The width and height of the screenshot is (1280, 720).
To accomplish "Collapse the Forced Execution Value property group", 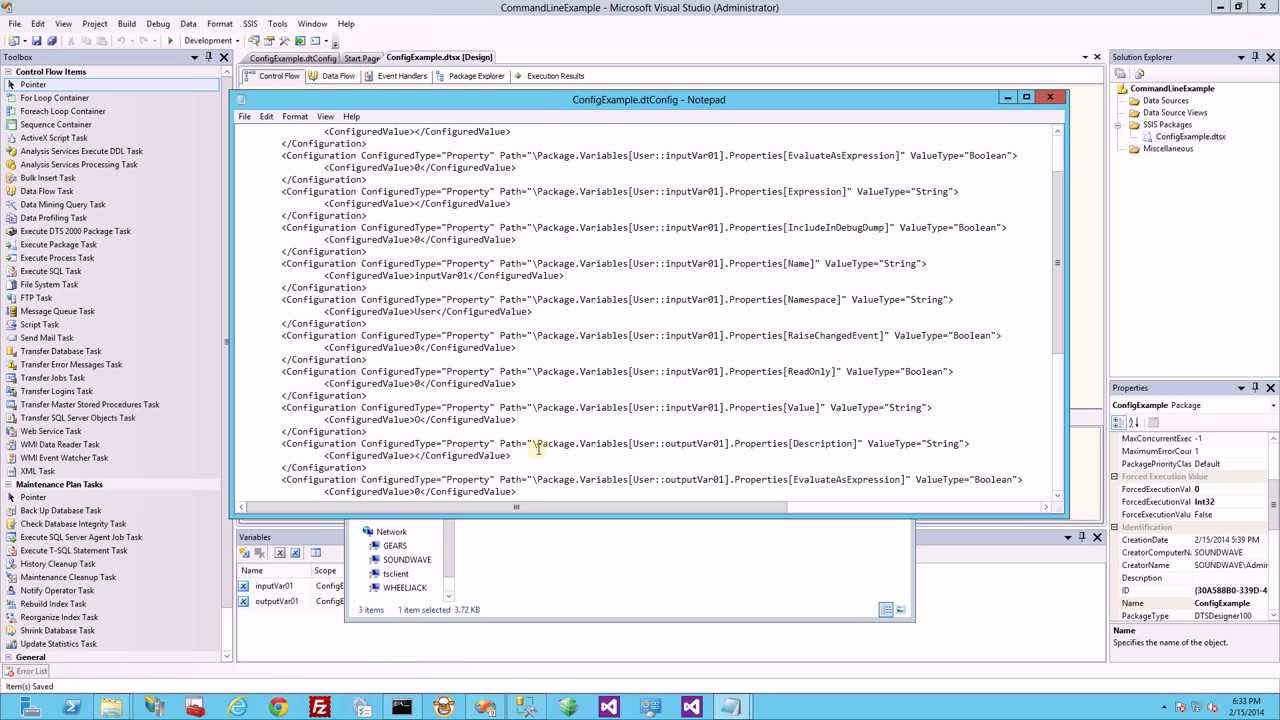I will click(x=1115, y=477).
